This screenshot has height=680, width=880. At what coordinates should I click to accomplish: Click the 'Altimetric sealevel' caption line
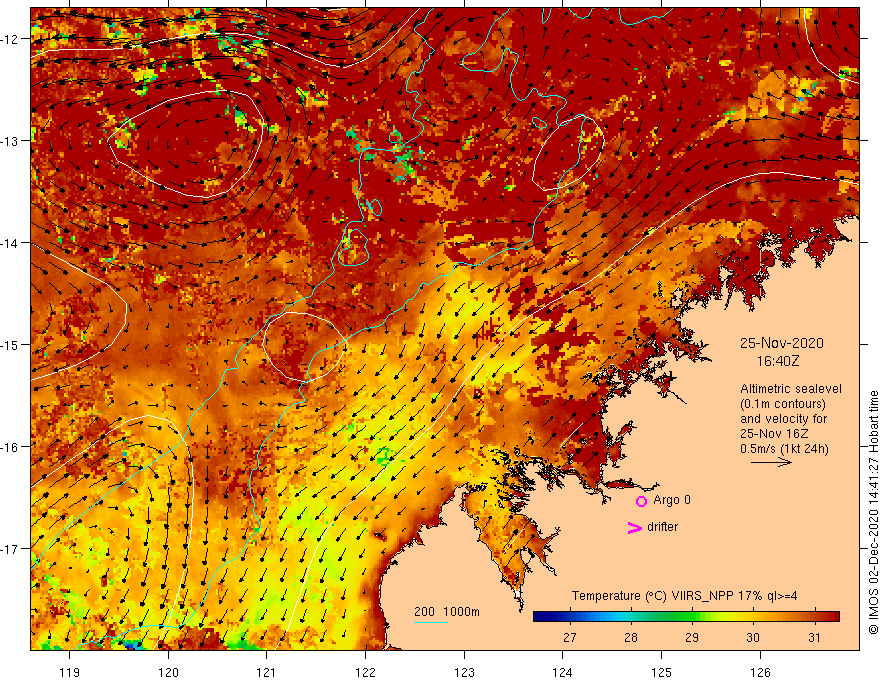pos(791,389)
